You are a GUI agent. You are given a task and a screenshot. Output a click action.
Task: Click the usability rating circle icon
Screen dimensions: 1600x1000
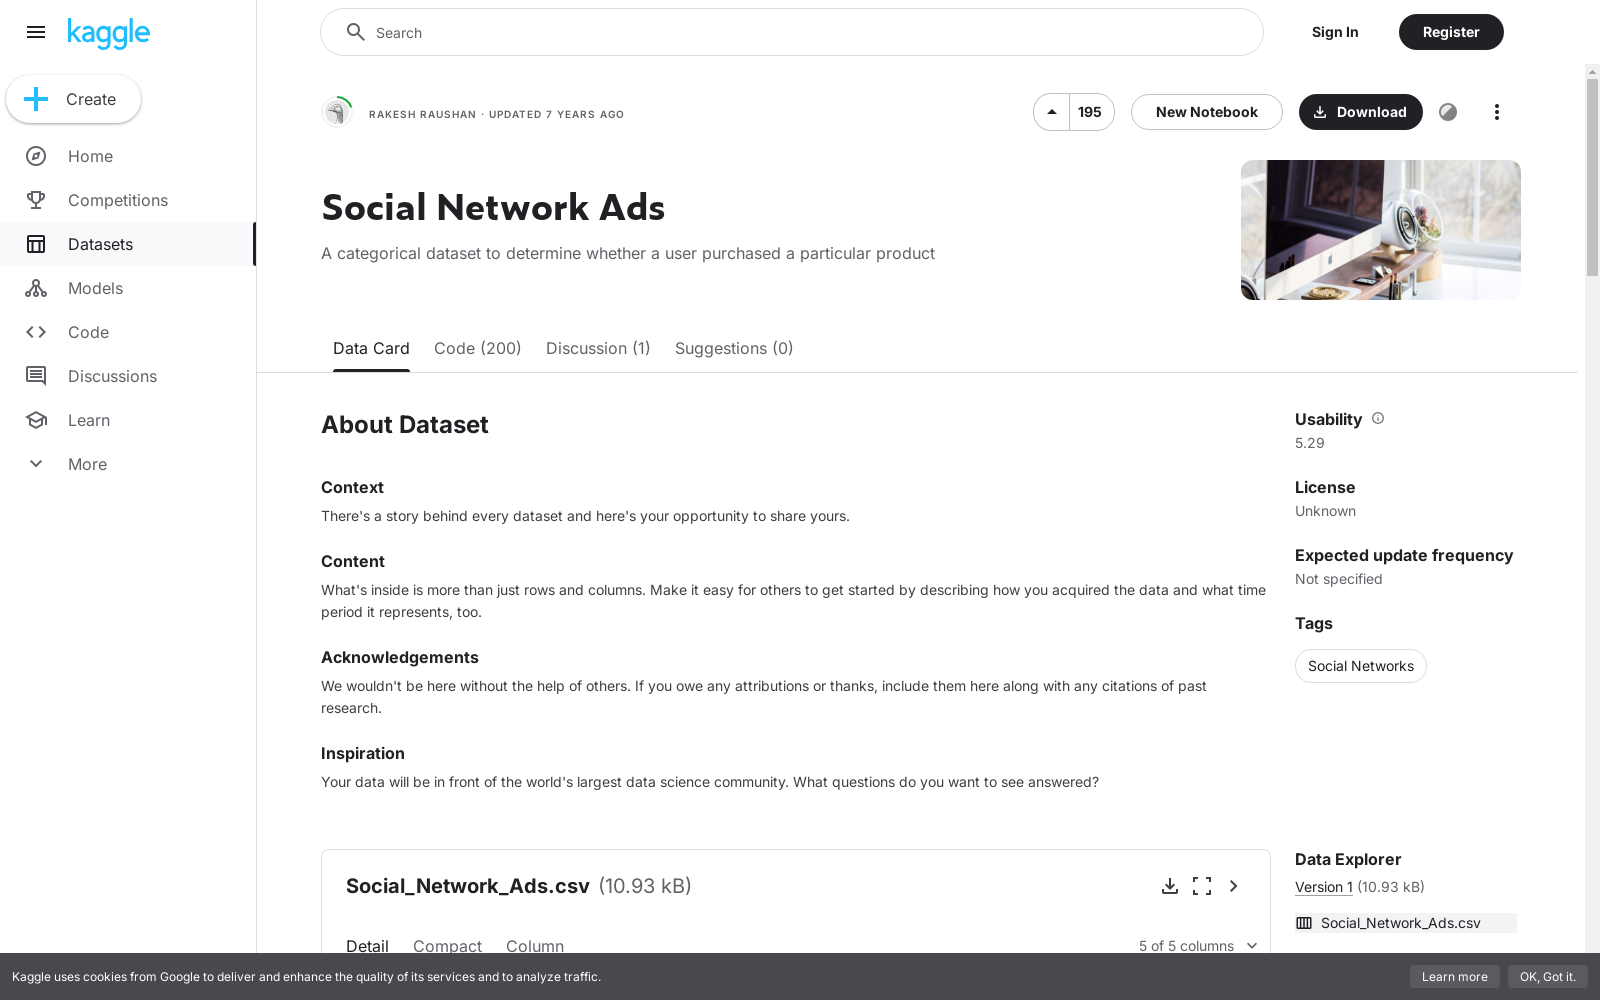1448,112
